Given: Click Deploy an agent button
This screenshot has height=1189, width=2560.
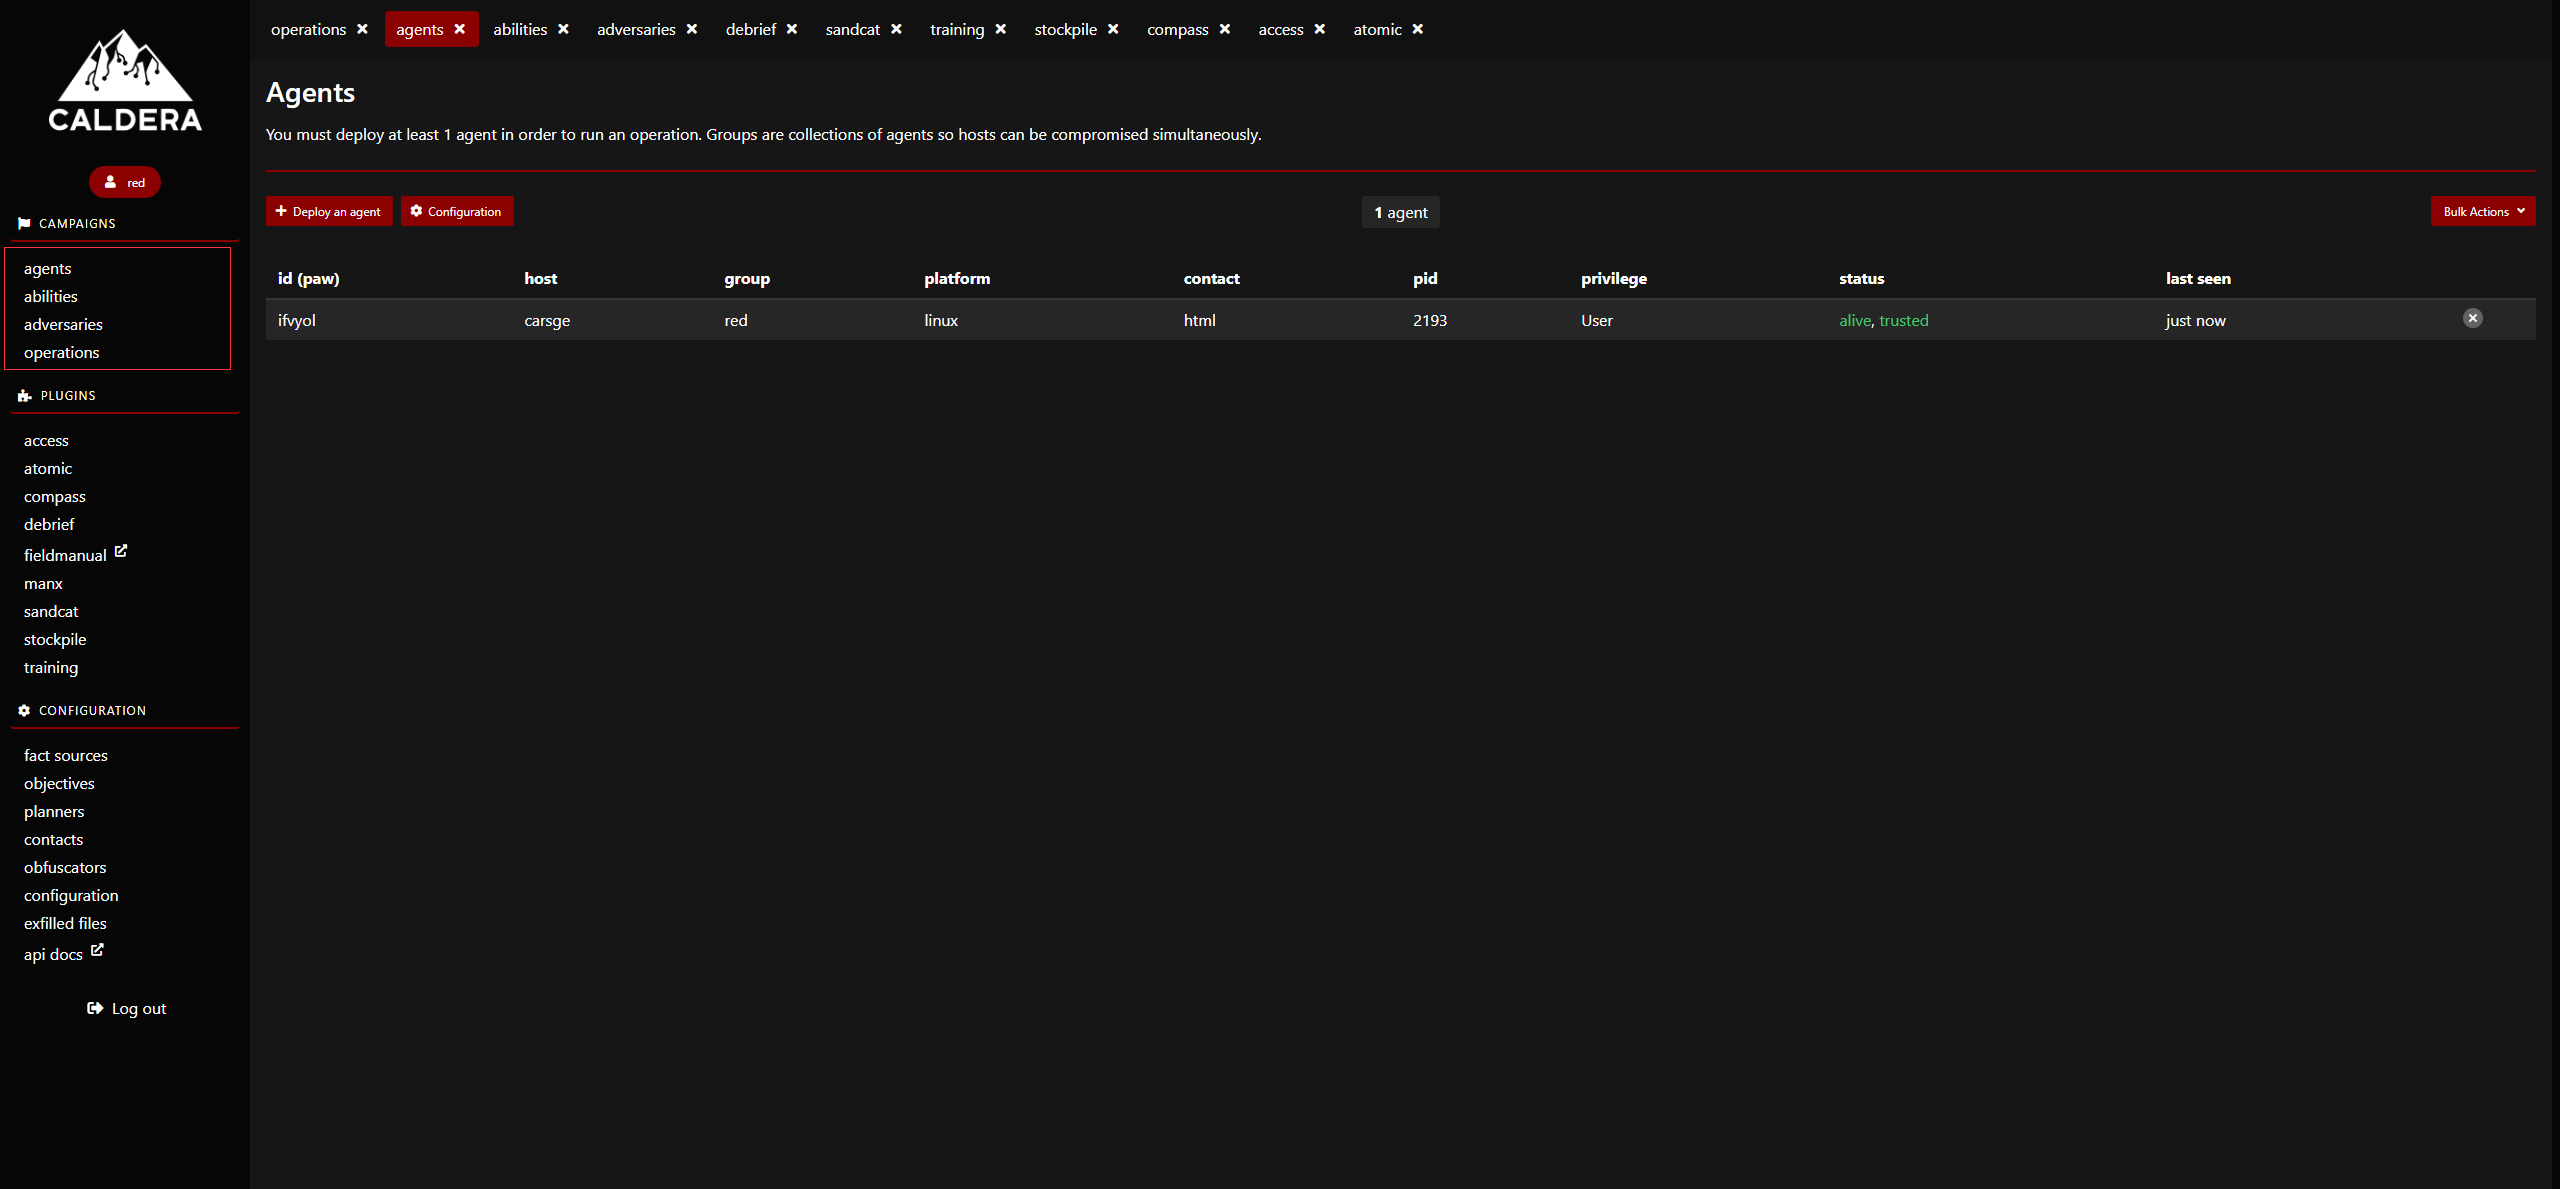Looking at the screenshot, I should click(x=329, y=211).
